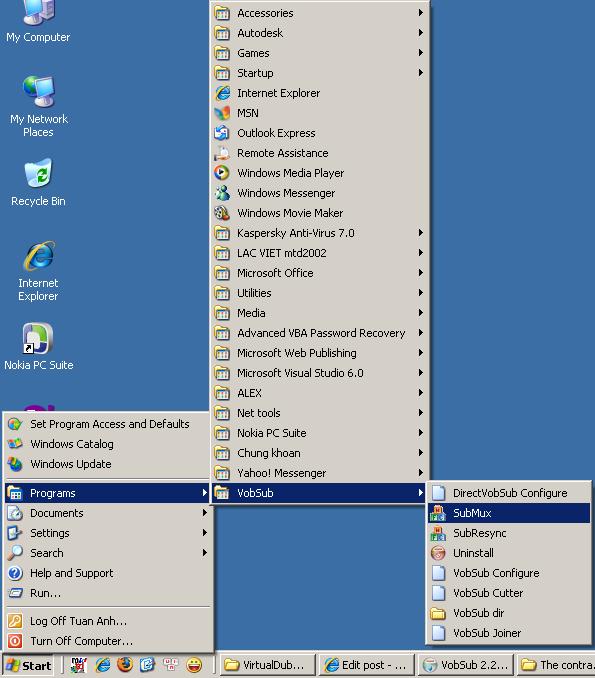
Task: Click the Uninstall entry for VobSub
Action: [x=509, y=553]
